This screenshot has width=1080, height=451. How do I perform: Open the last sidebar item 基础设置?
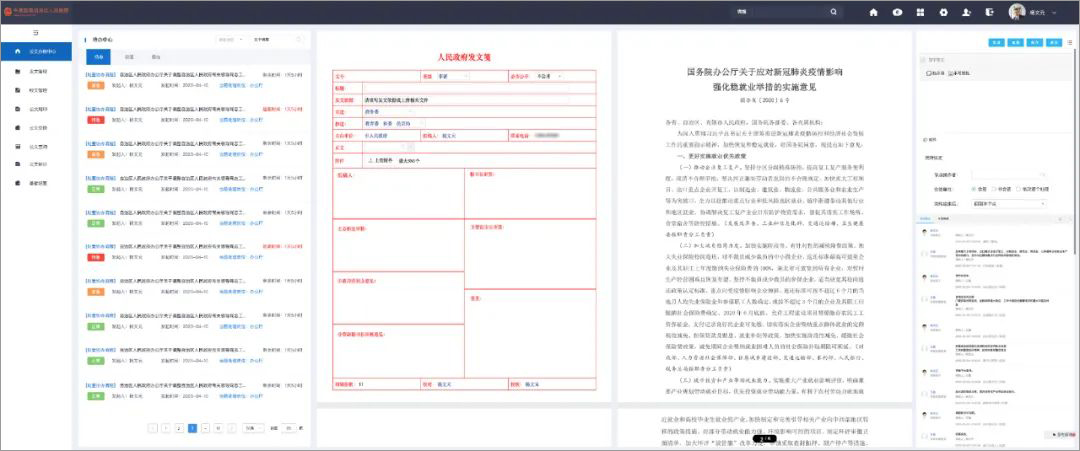36,183
